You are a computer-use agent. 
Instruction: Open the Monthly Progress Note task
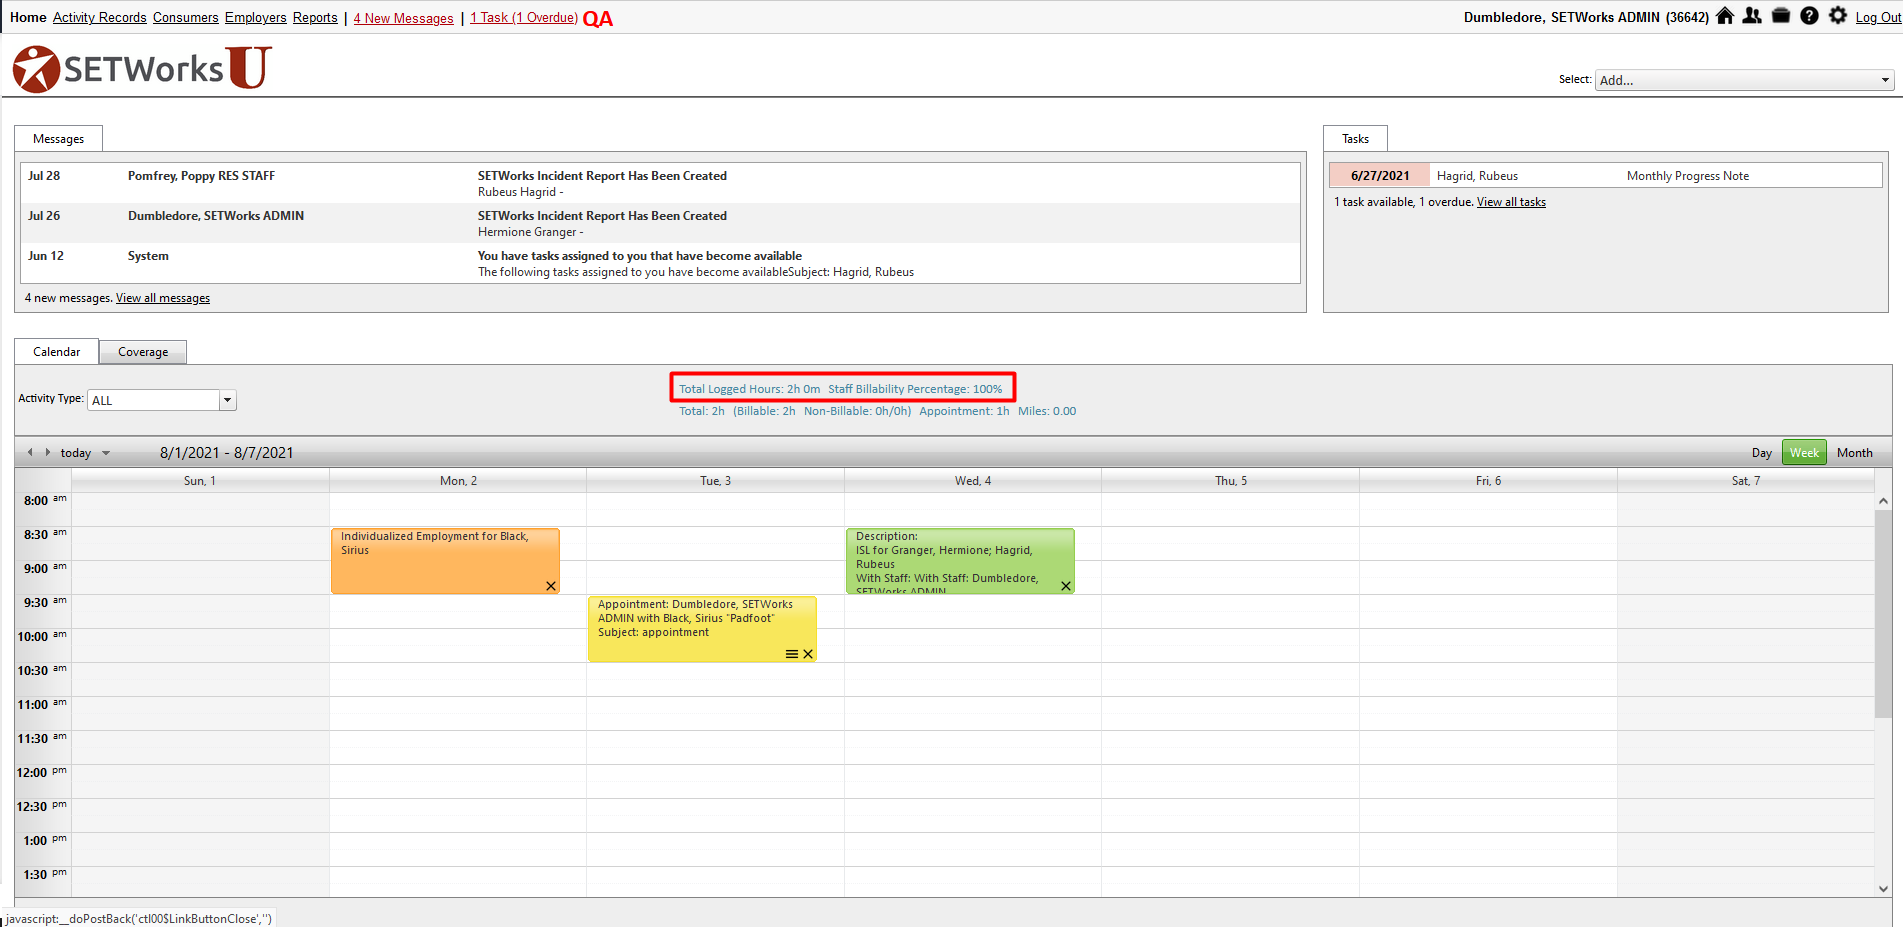[x=1688, y=176]
